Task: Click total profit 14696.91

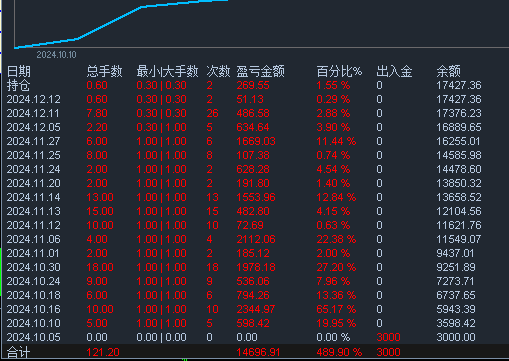Action: [x=258, y=352]
